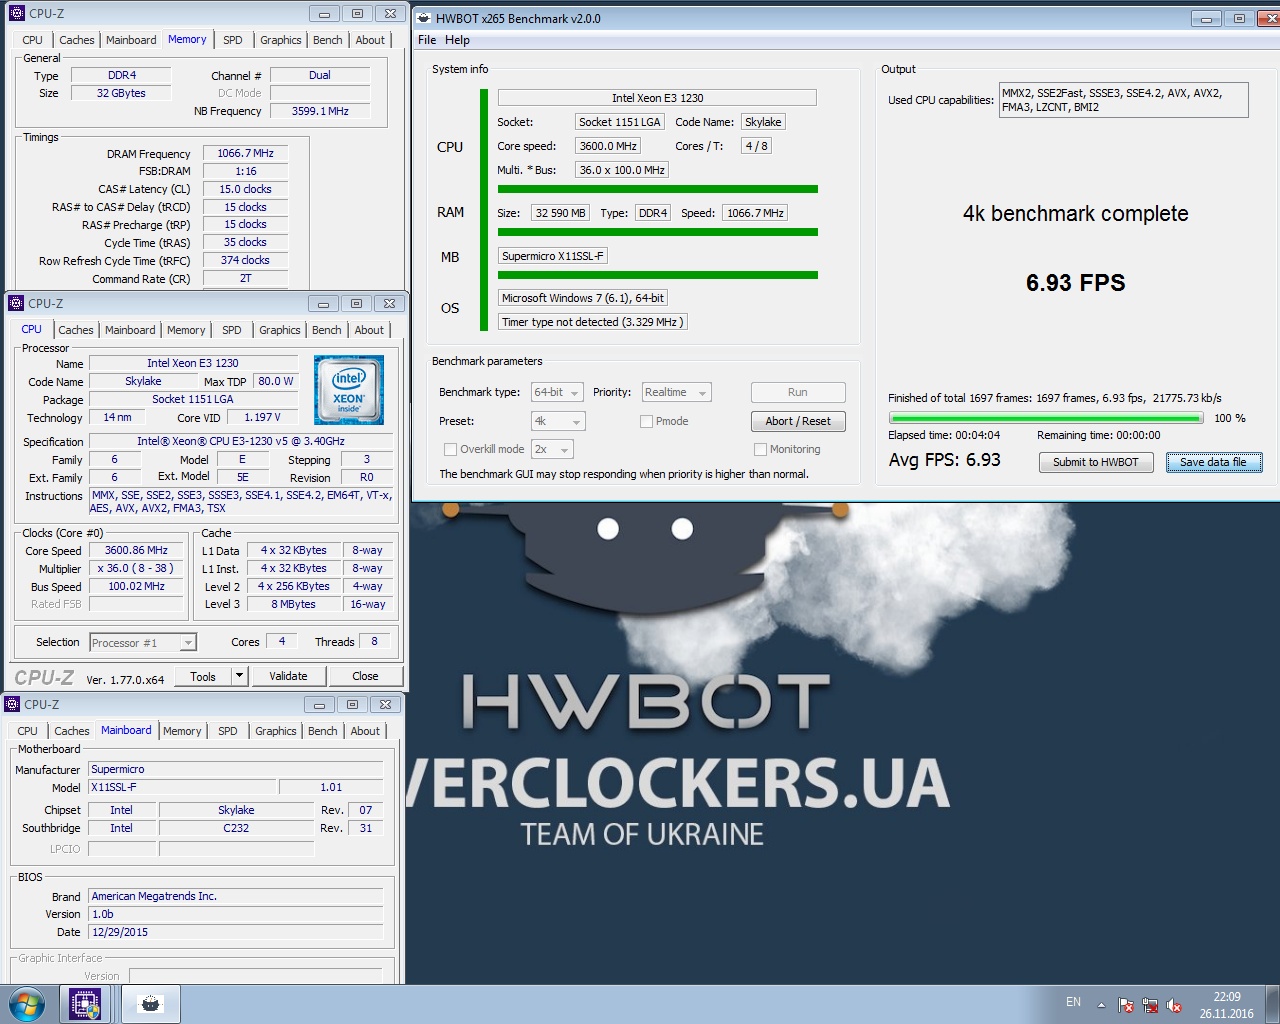Click the Max TDP 80.0 W value
This screenshot has width=1280, height=1024.
click(276, 381)
